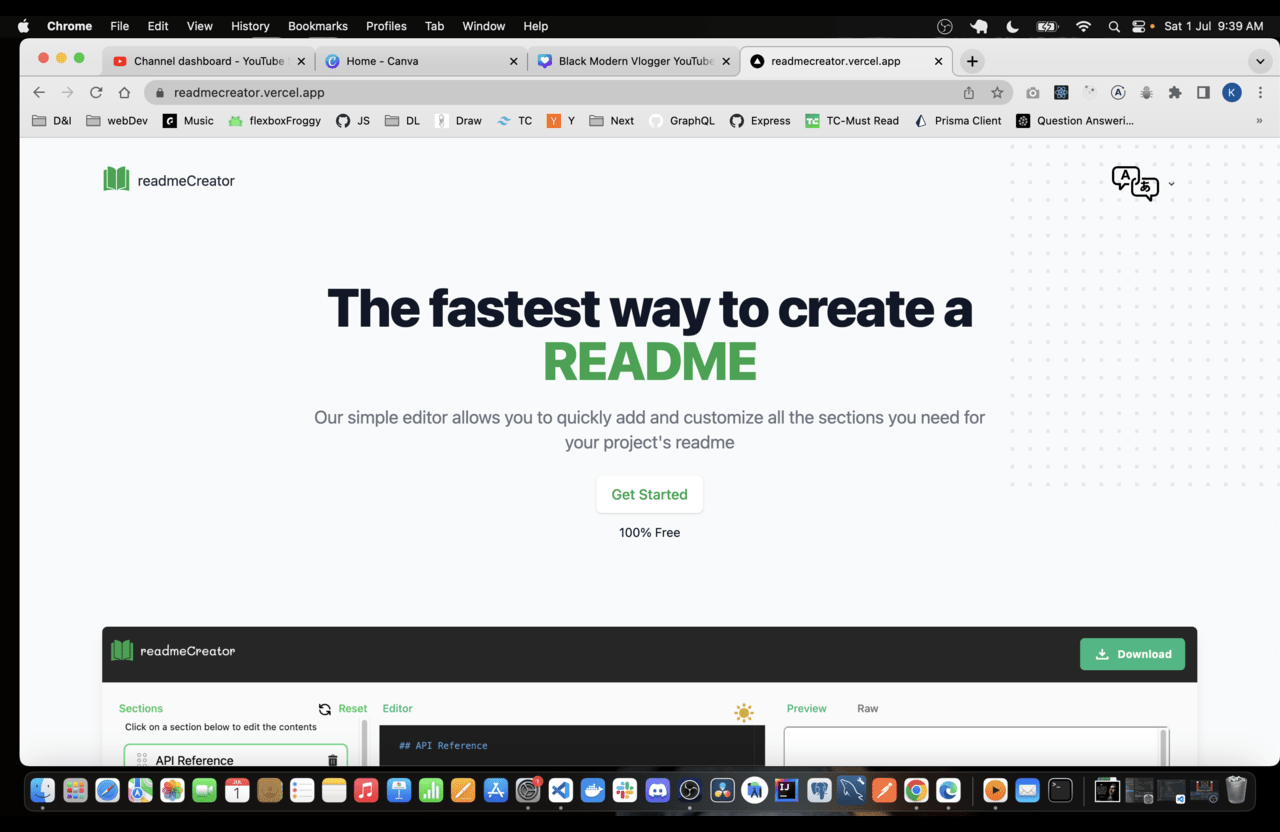Select the API Reference section item

(236, 756)
